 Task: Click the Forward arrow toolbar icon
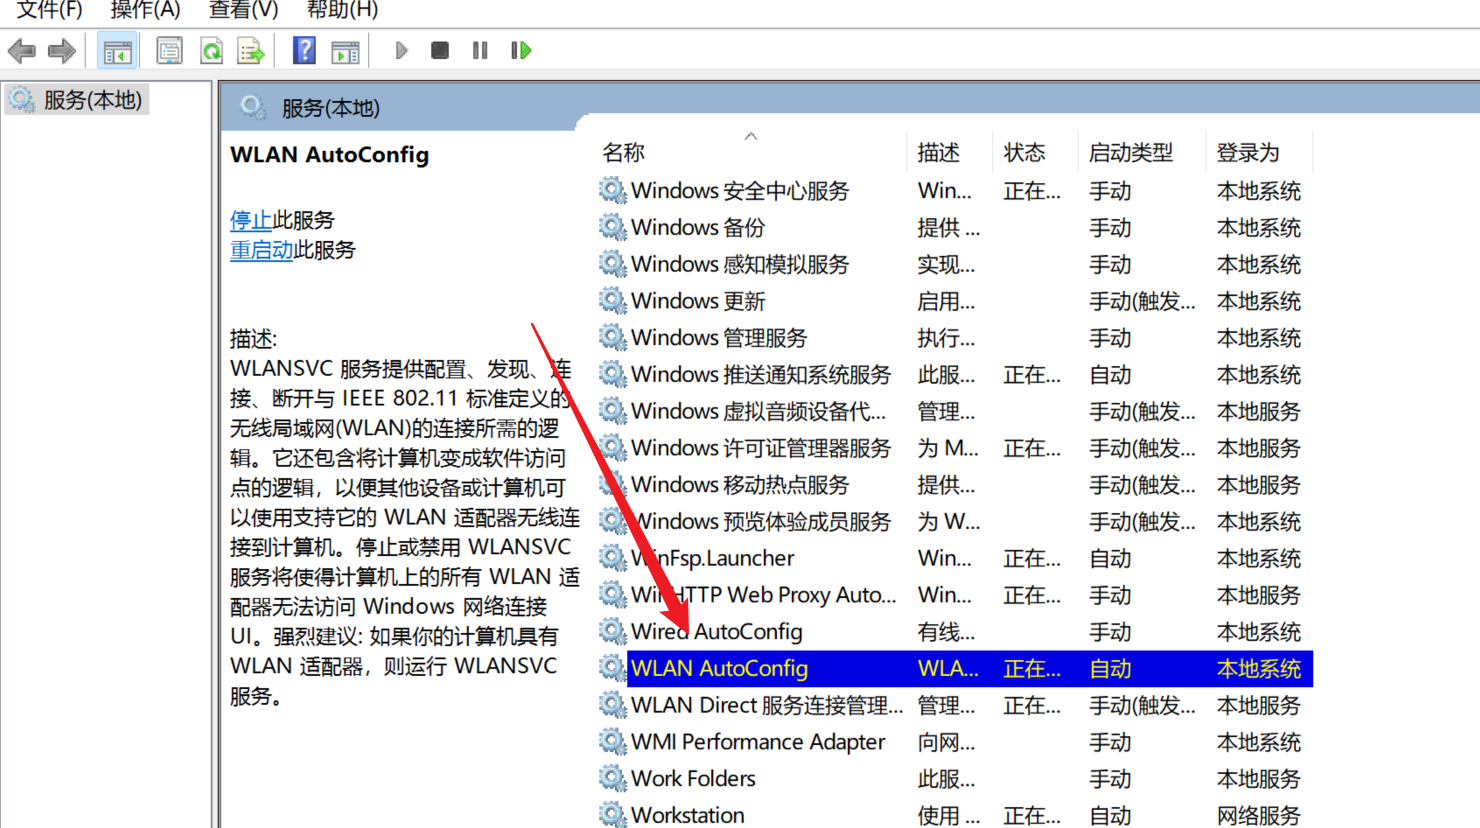[x=62, y=50]
